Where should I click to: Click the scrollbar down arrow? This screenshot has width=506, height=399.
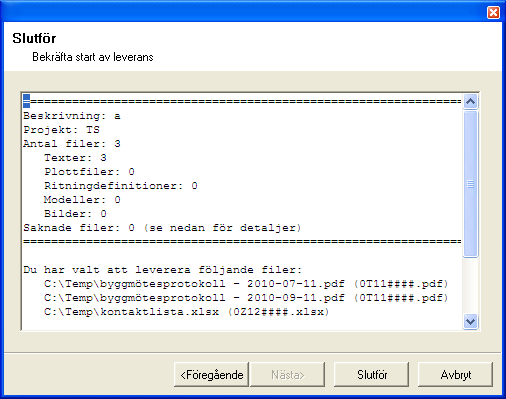click(x=470, y=322)
